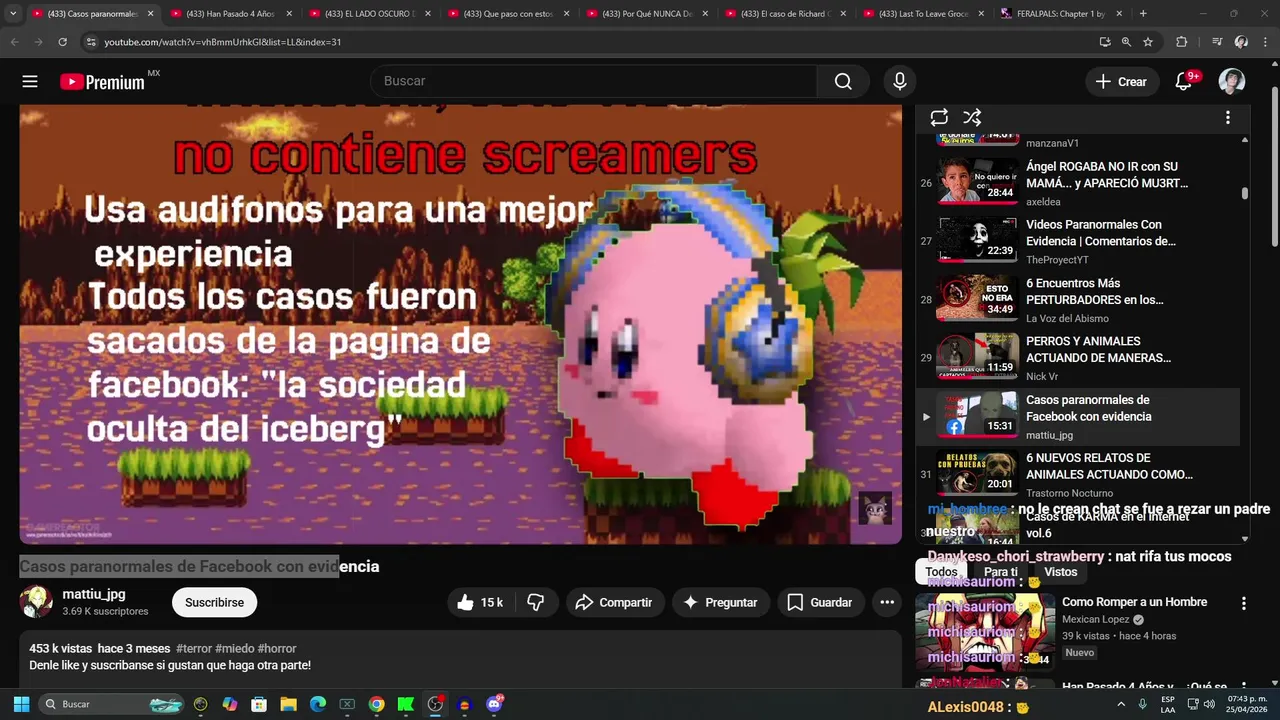Click the Crear button
1280x720 pixels.
(1122, 82)
